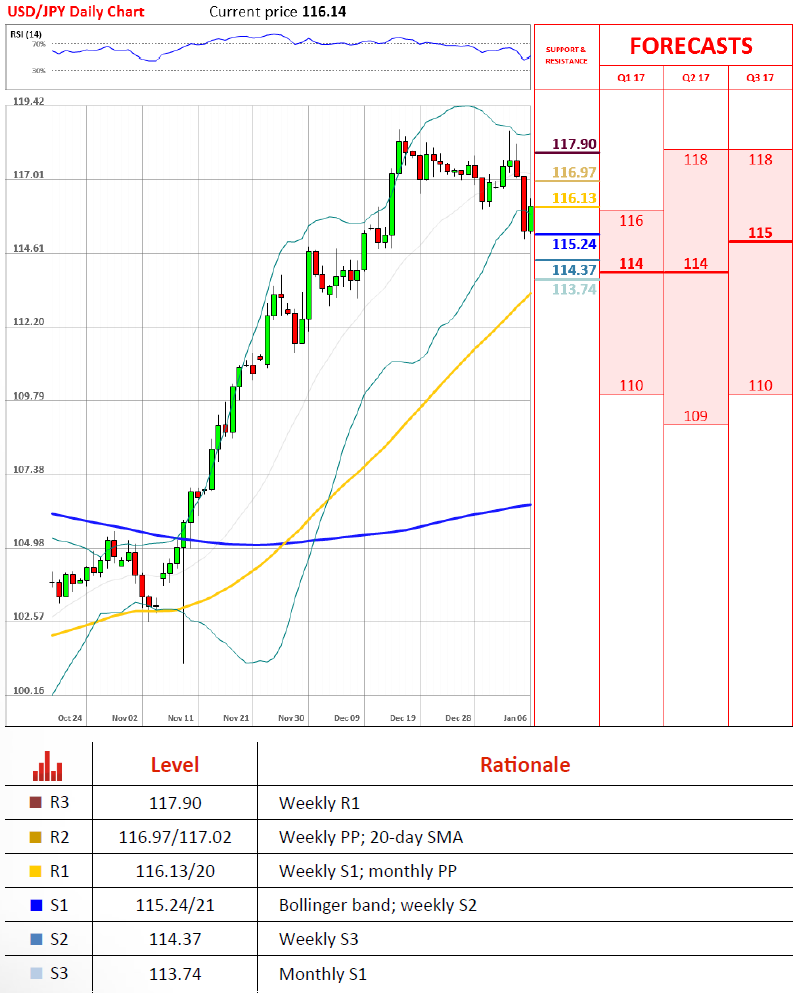Click the 113.74 cell in Level column
This screenshot has width=801, height=993.
point(175,973)
